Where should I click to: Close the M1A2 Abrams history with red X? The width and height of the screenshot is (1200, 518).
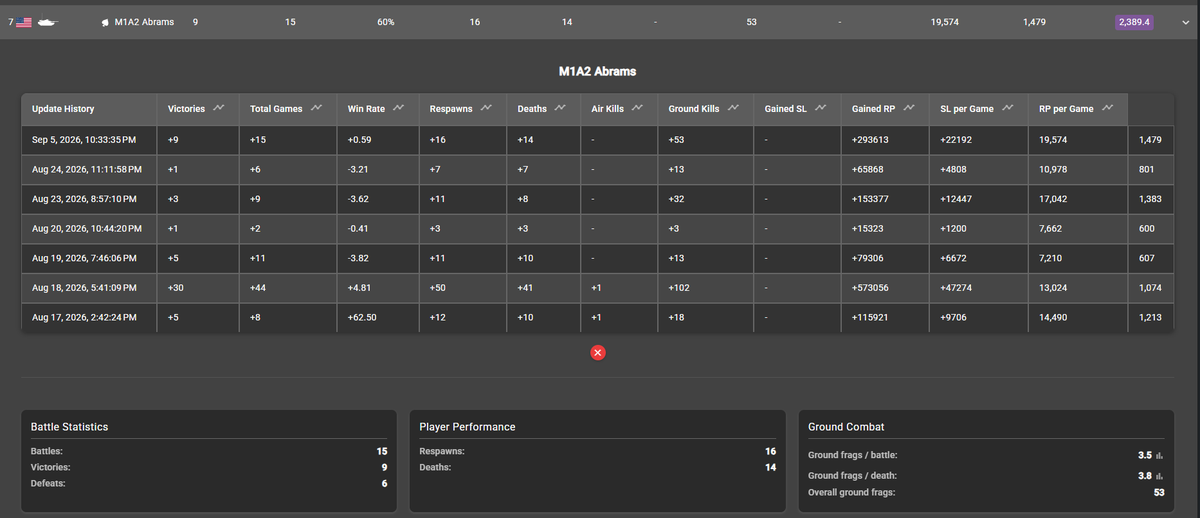pyautogui.click(x=598, y=352)
